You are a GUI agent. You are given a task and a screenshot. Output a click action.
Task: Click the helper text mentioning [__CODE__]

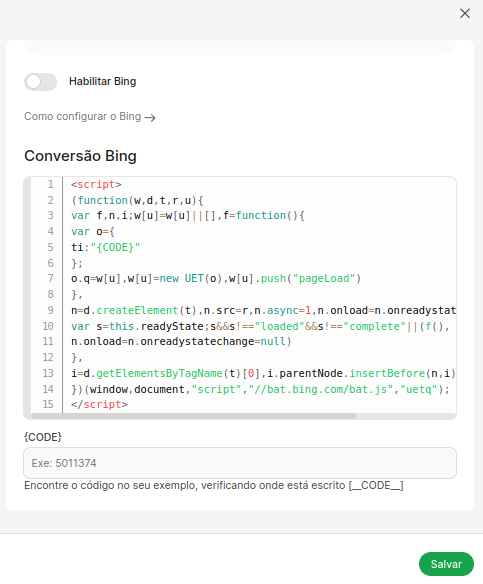(x=214, y=486)
